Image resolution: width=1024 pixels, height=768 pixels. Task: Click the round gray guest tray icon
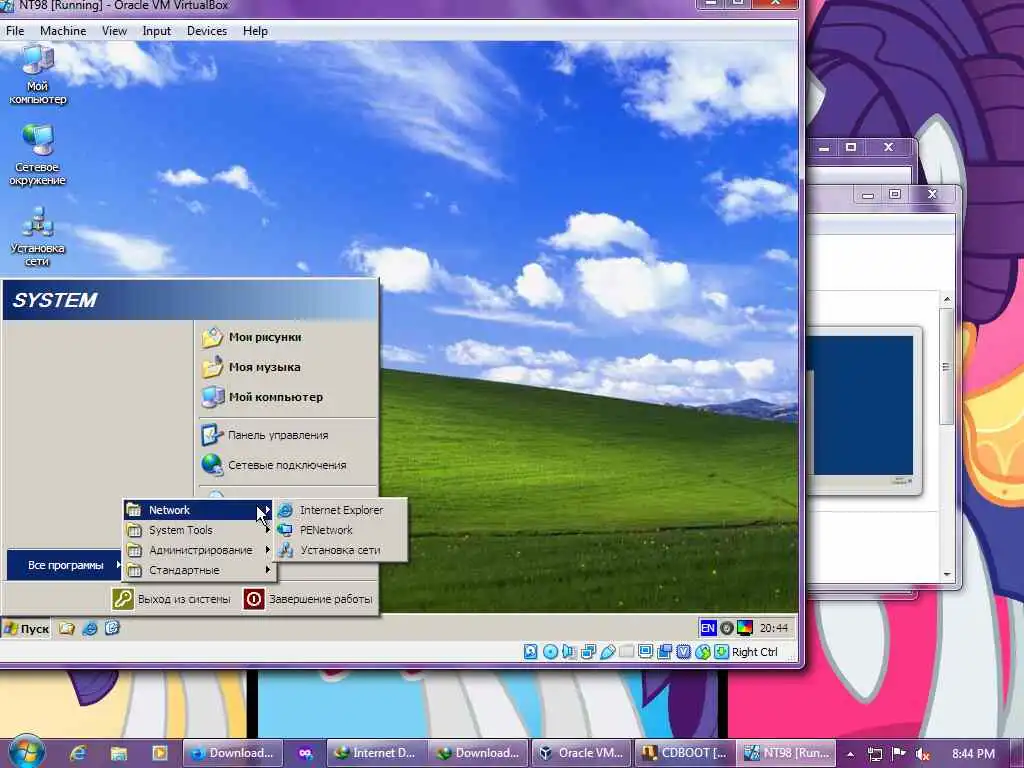(726, 628)
